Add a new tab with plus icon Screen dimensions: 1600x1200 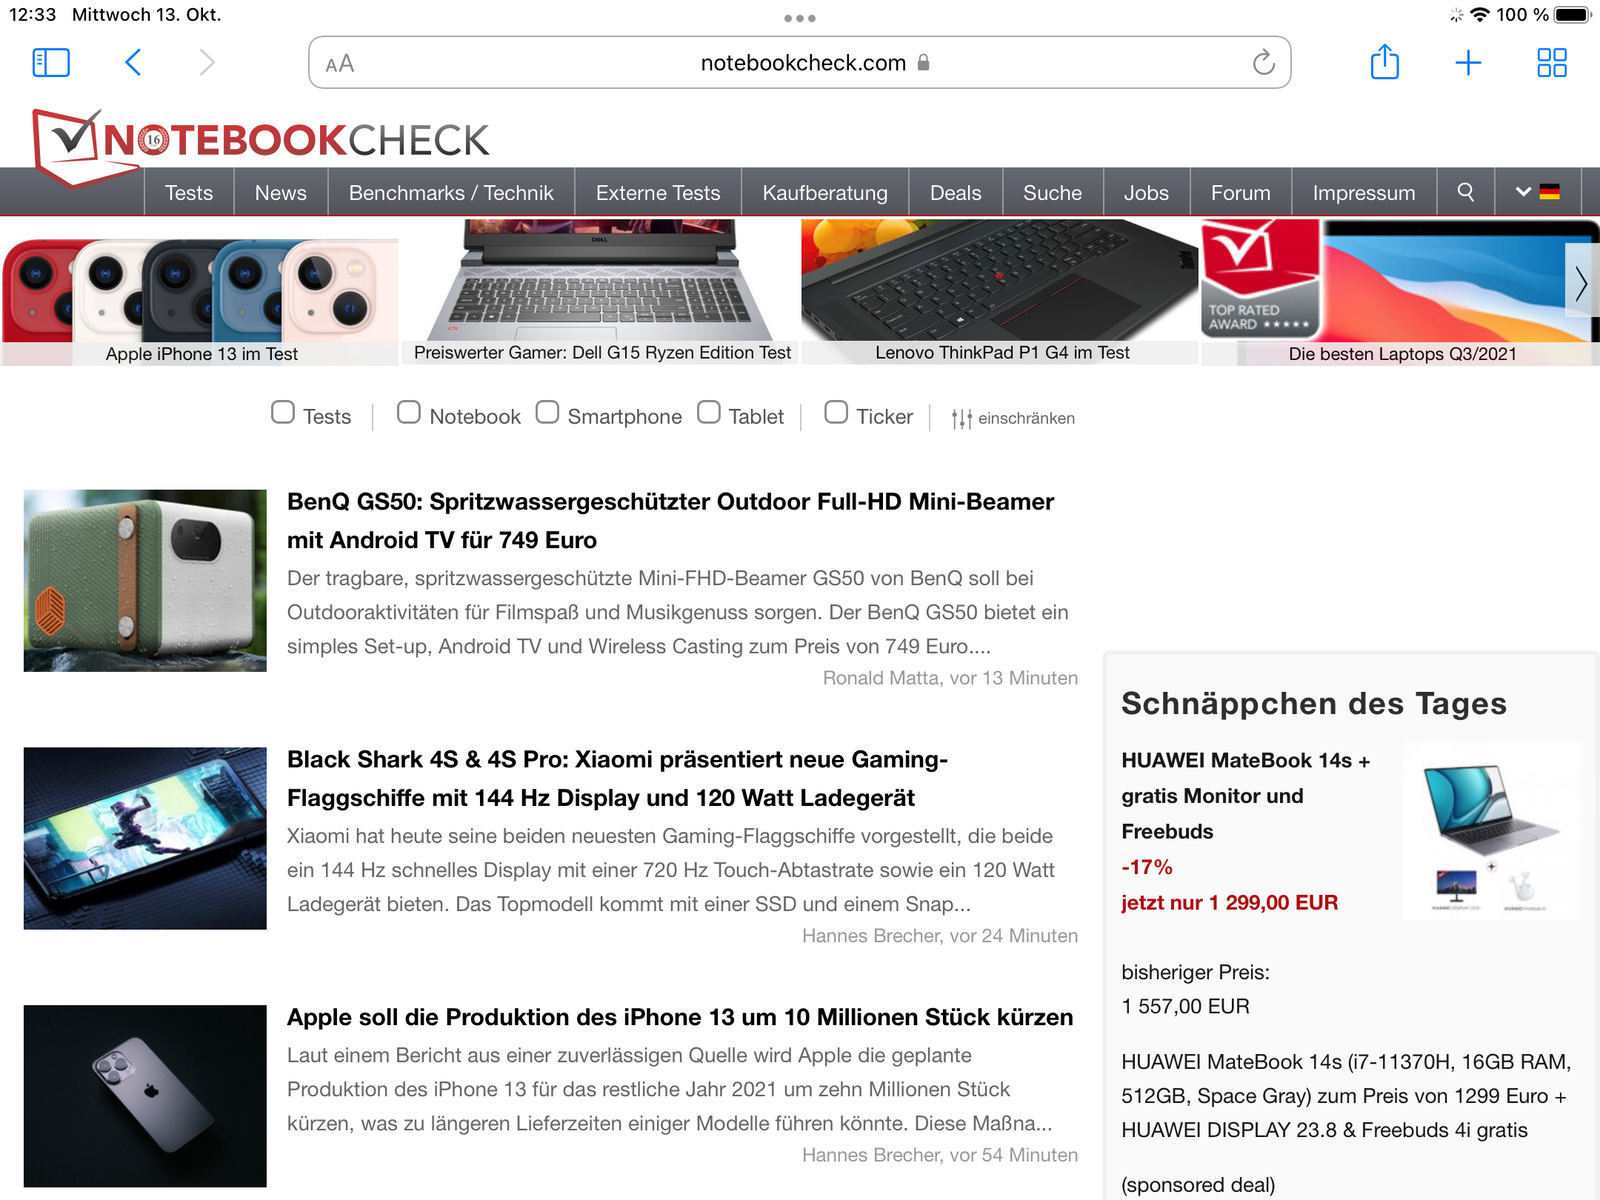coord(1468,63)
